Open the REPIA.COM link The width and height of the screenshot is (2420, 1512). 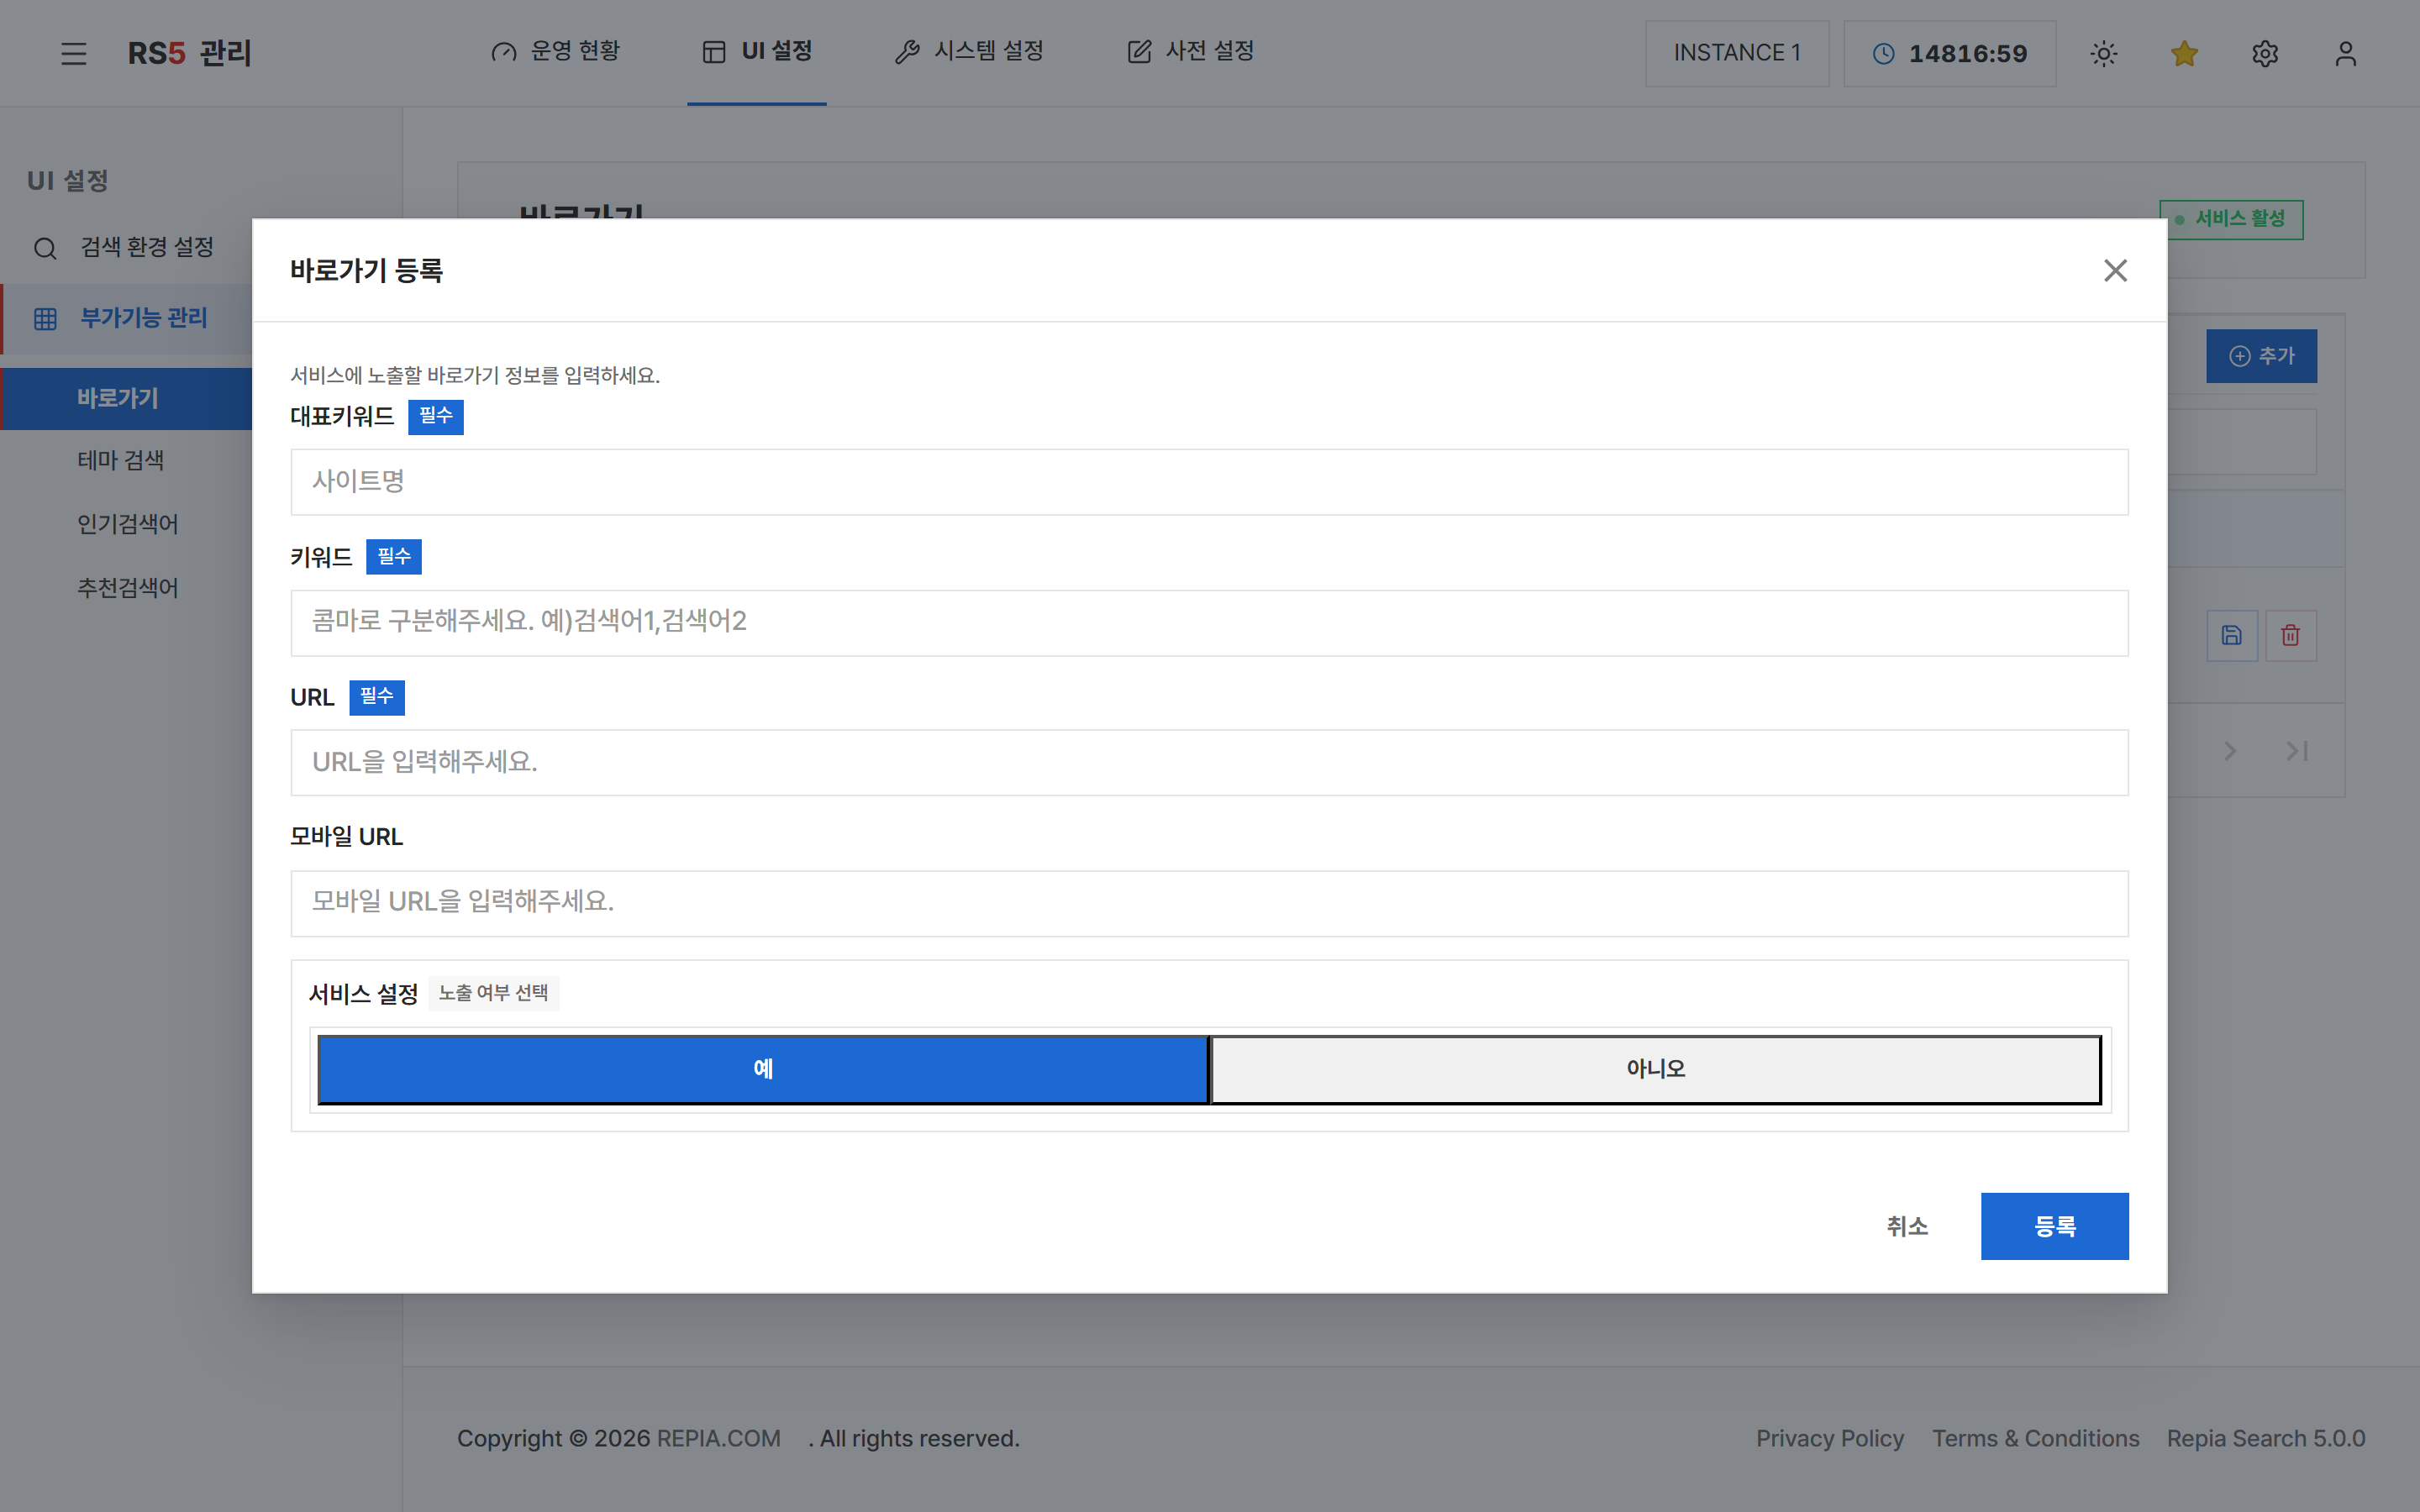click(718, 1438)
